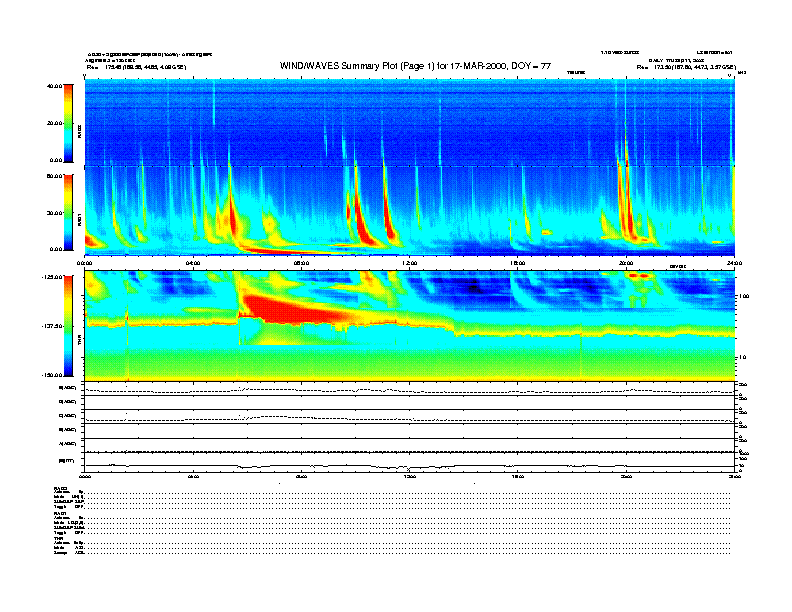
Task: Select 20:00 tick below the RAD1 panel
Action: pyautogui.click(x=627, y=262)
